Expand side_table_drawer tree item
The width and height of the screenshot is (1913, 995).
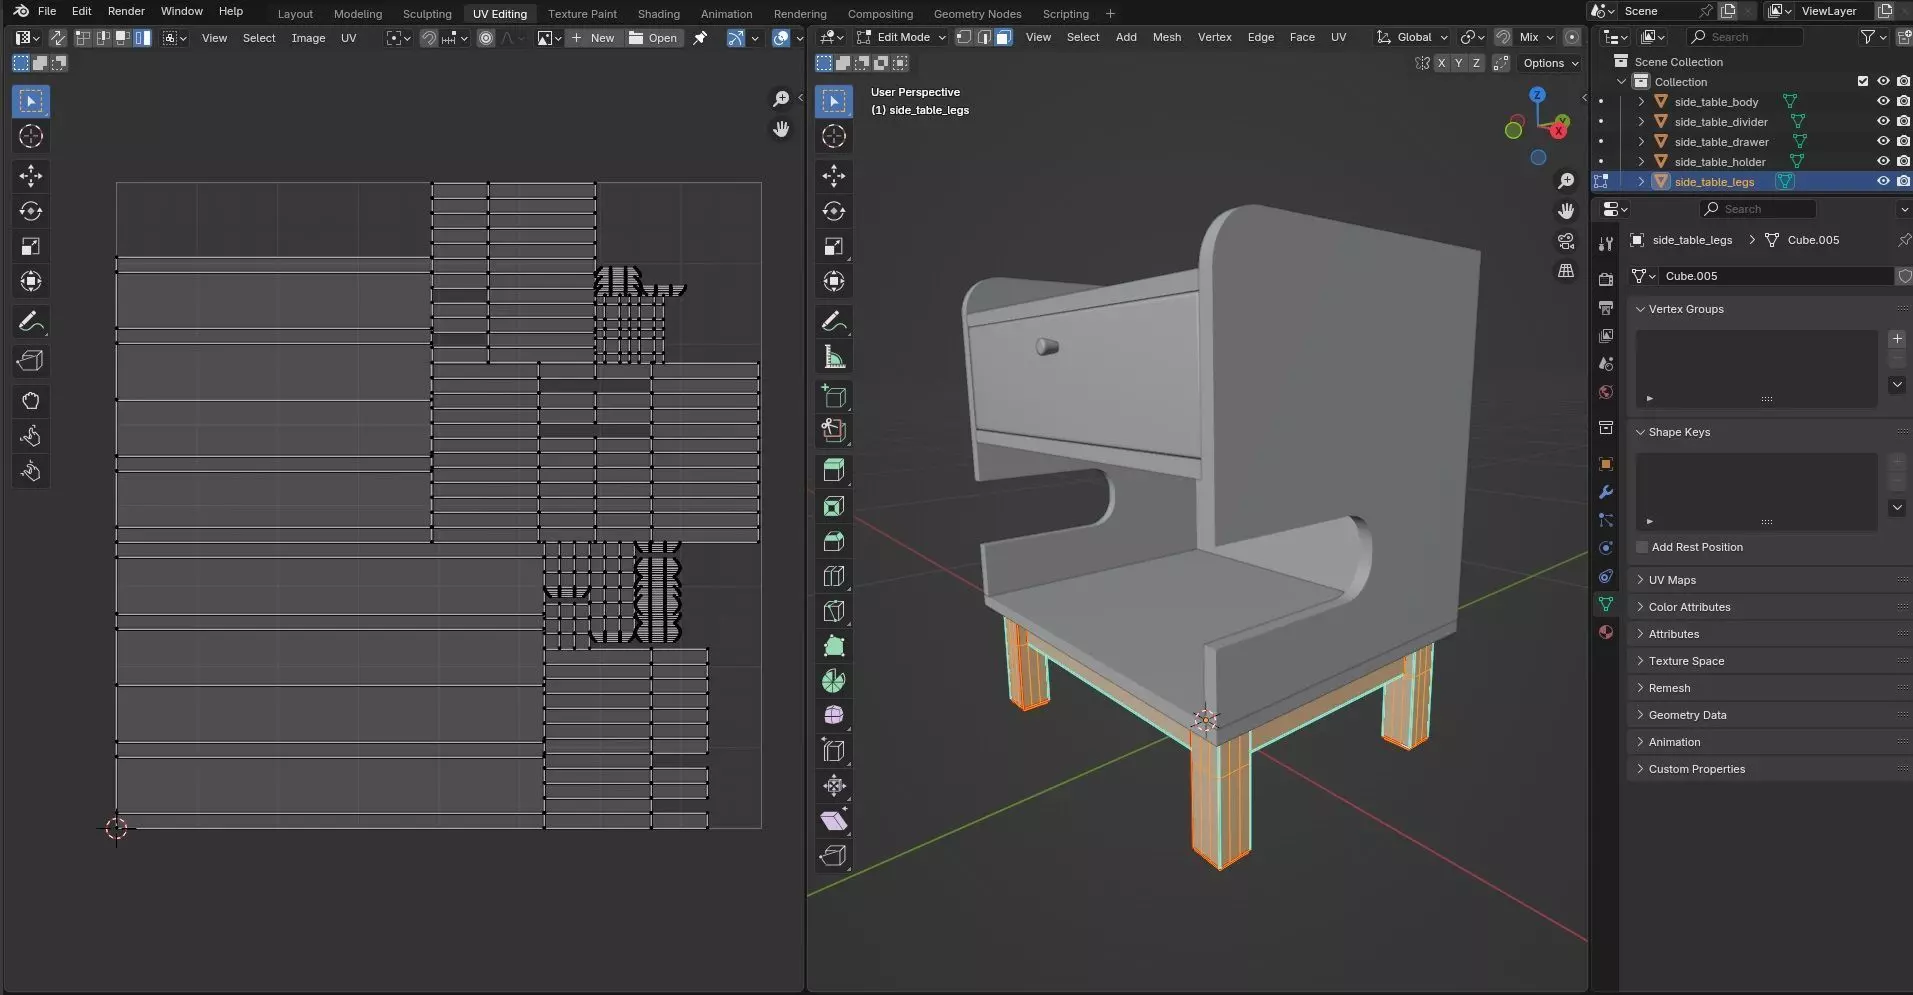(x=1641, y=141)
